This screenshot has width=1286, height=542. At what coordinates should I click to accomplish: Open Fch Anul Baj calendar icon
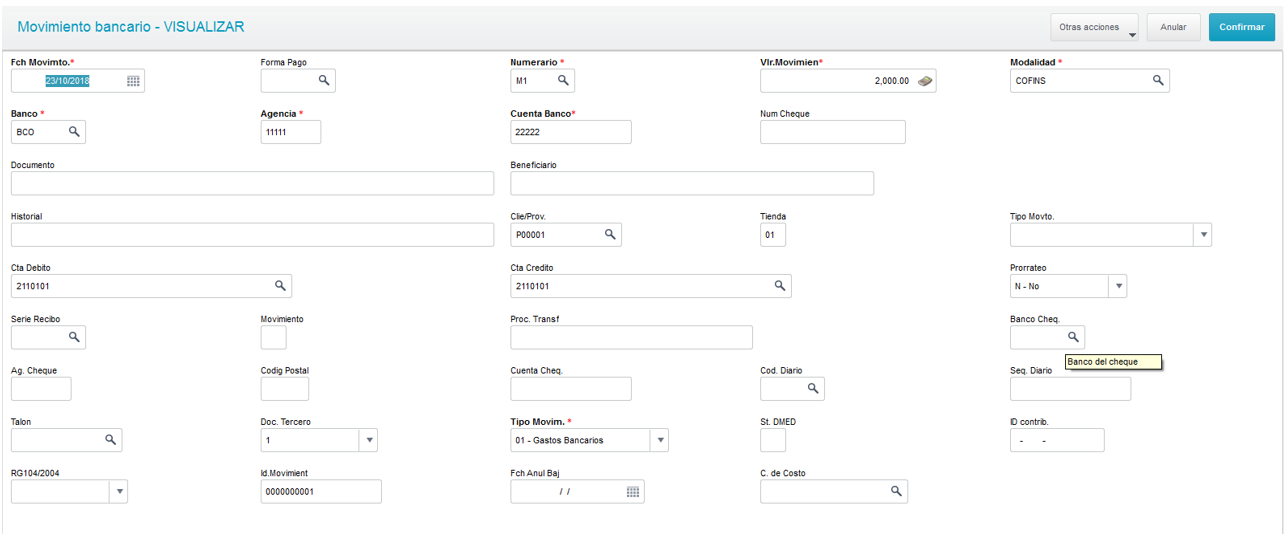point(632,491)
